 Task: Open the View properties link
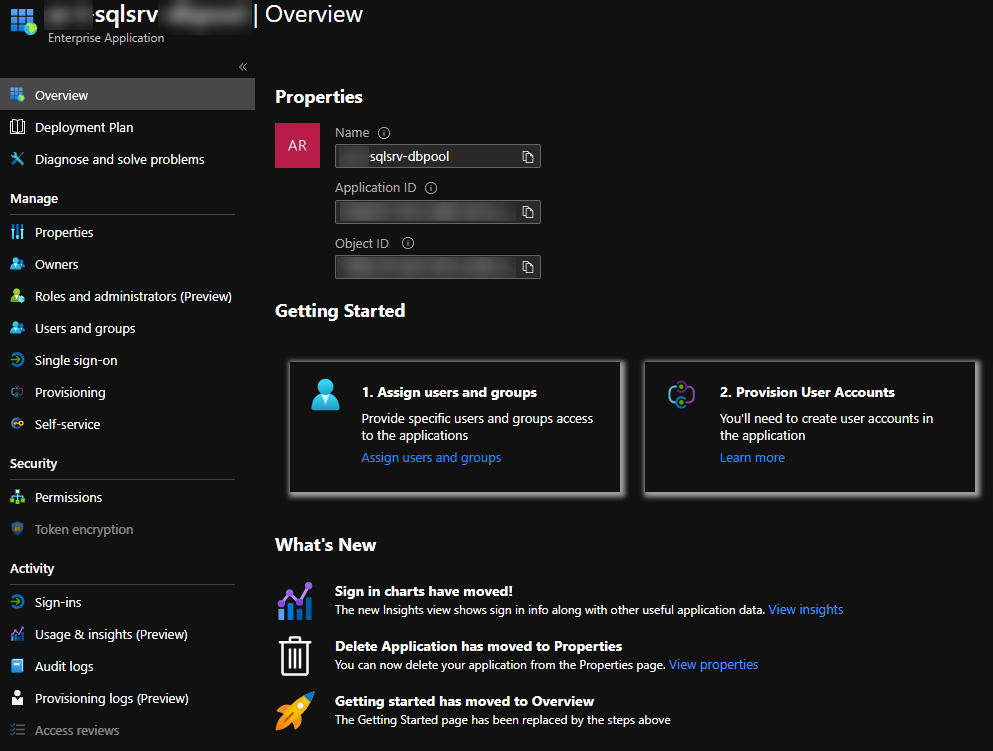[x=713, y=664]
